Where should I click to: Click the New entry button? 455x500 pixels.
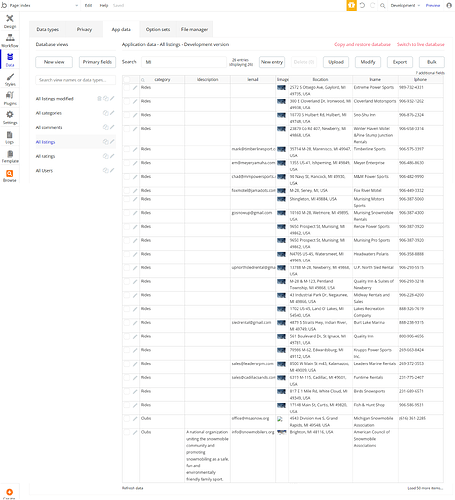(272, 62)
